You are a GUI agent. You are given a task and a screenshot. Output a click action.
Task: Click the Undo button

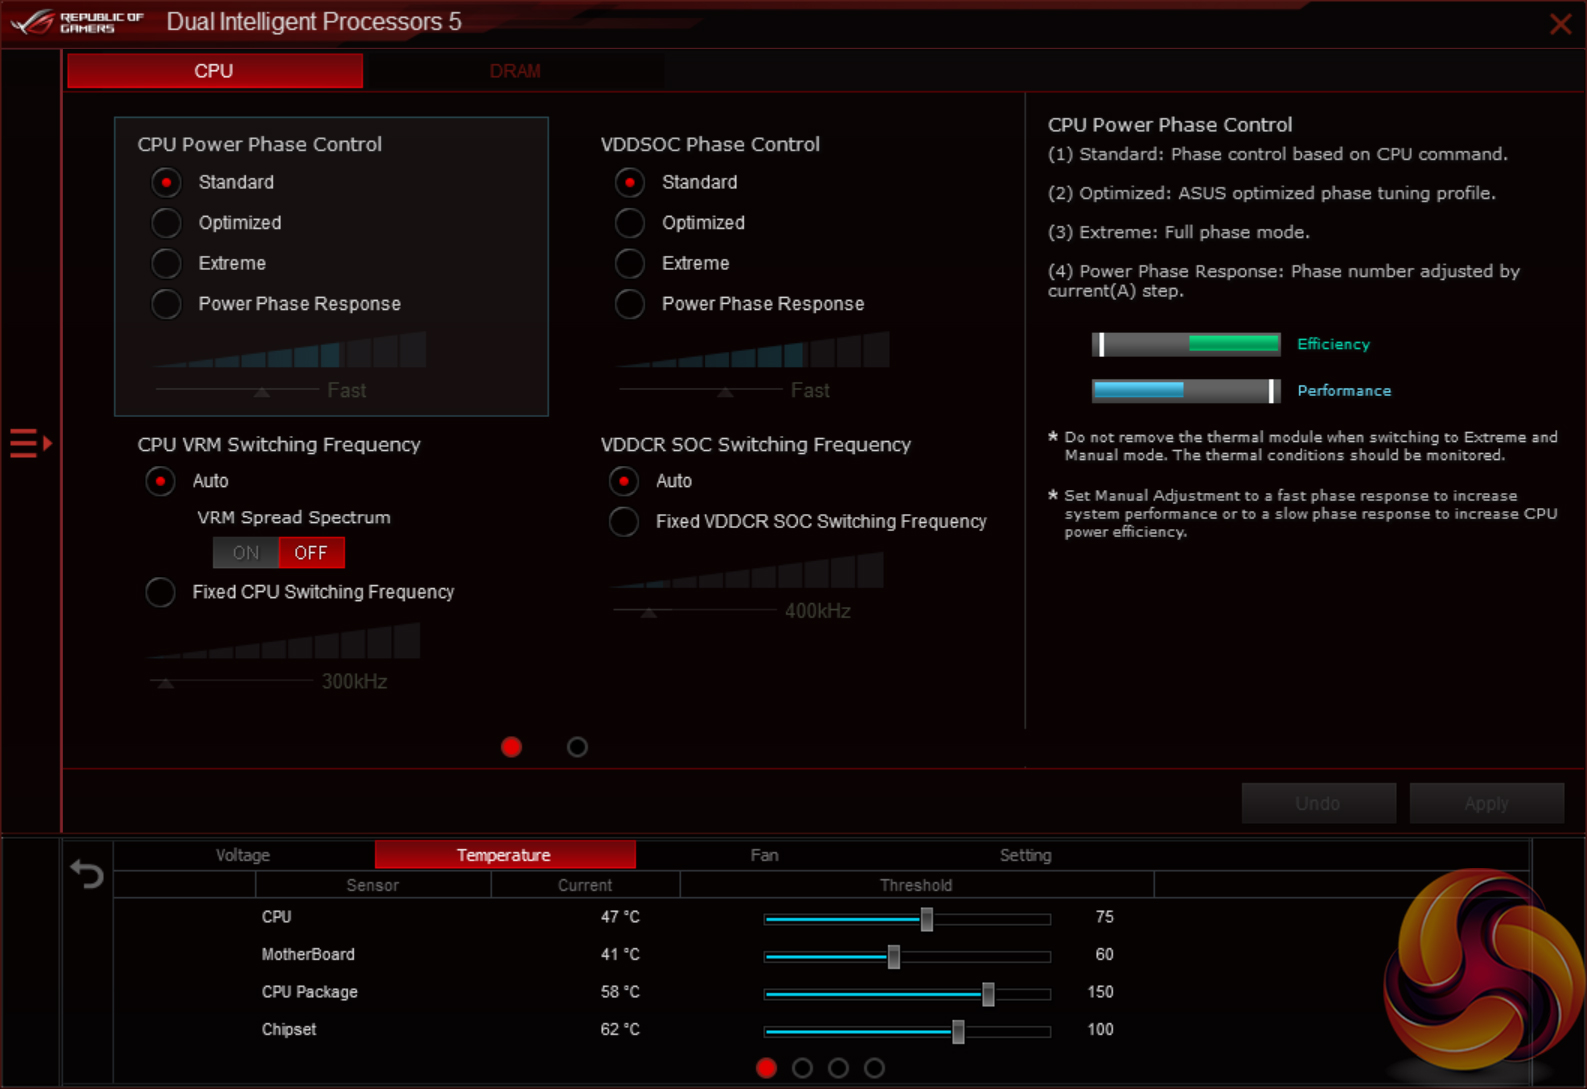click(x=1318, y=803)
